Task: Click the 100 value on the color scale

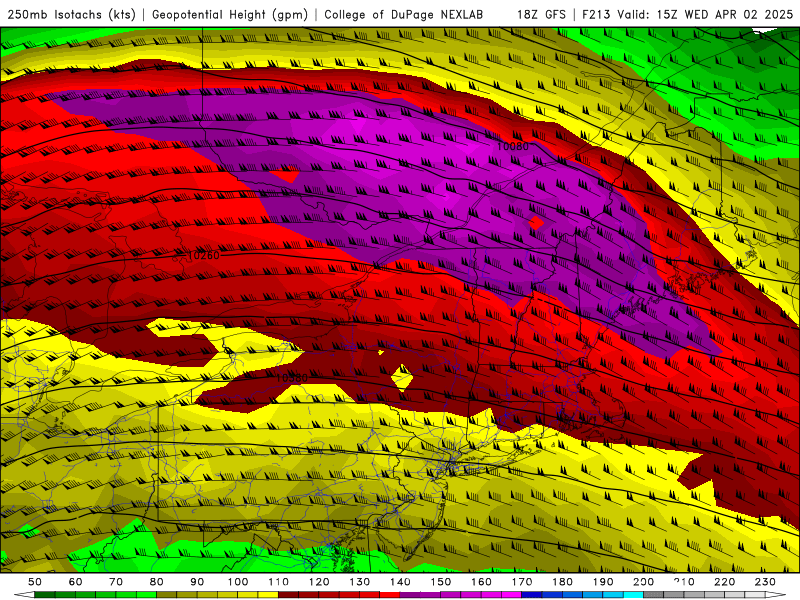Action: (238, 582)
